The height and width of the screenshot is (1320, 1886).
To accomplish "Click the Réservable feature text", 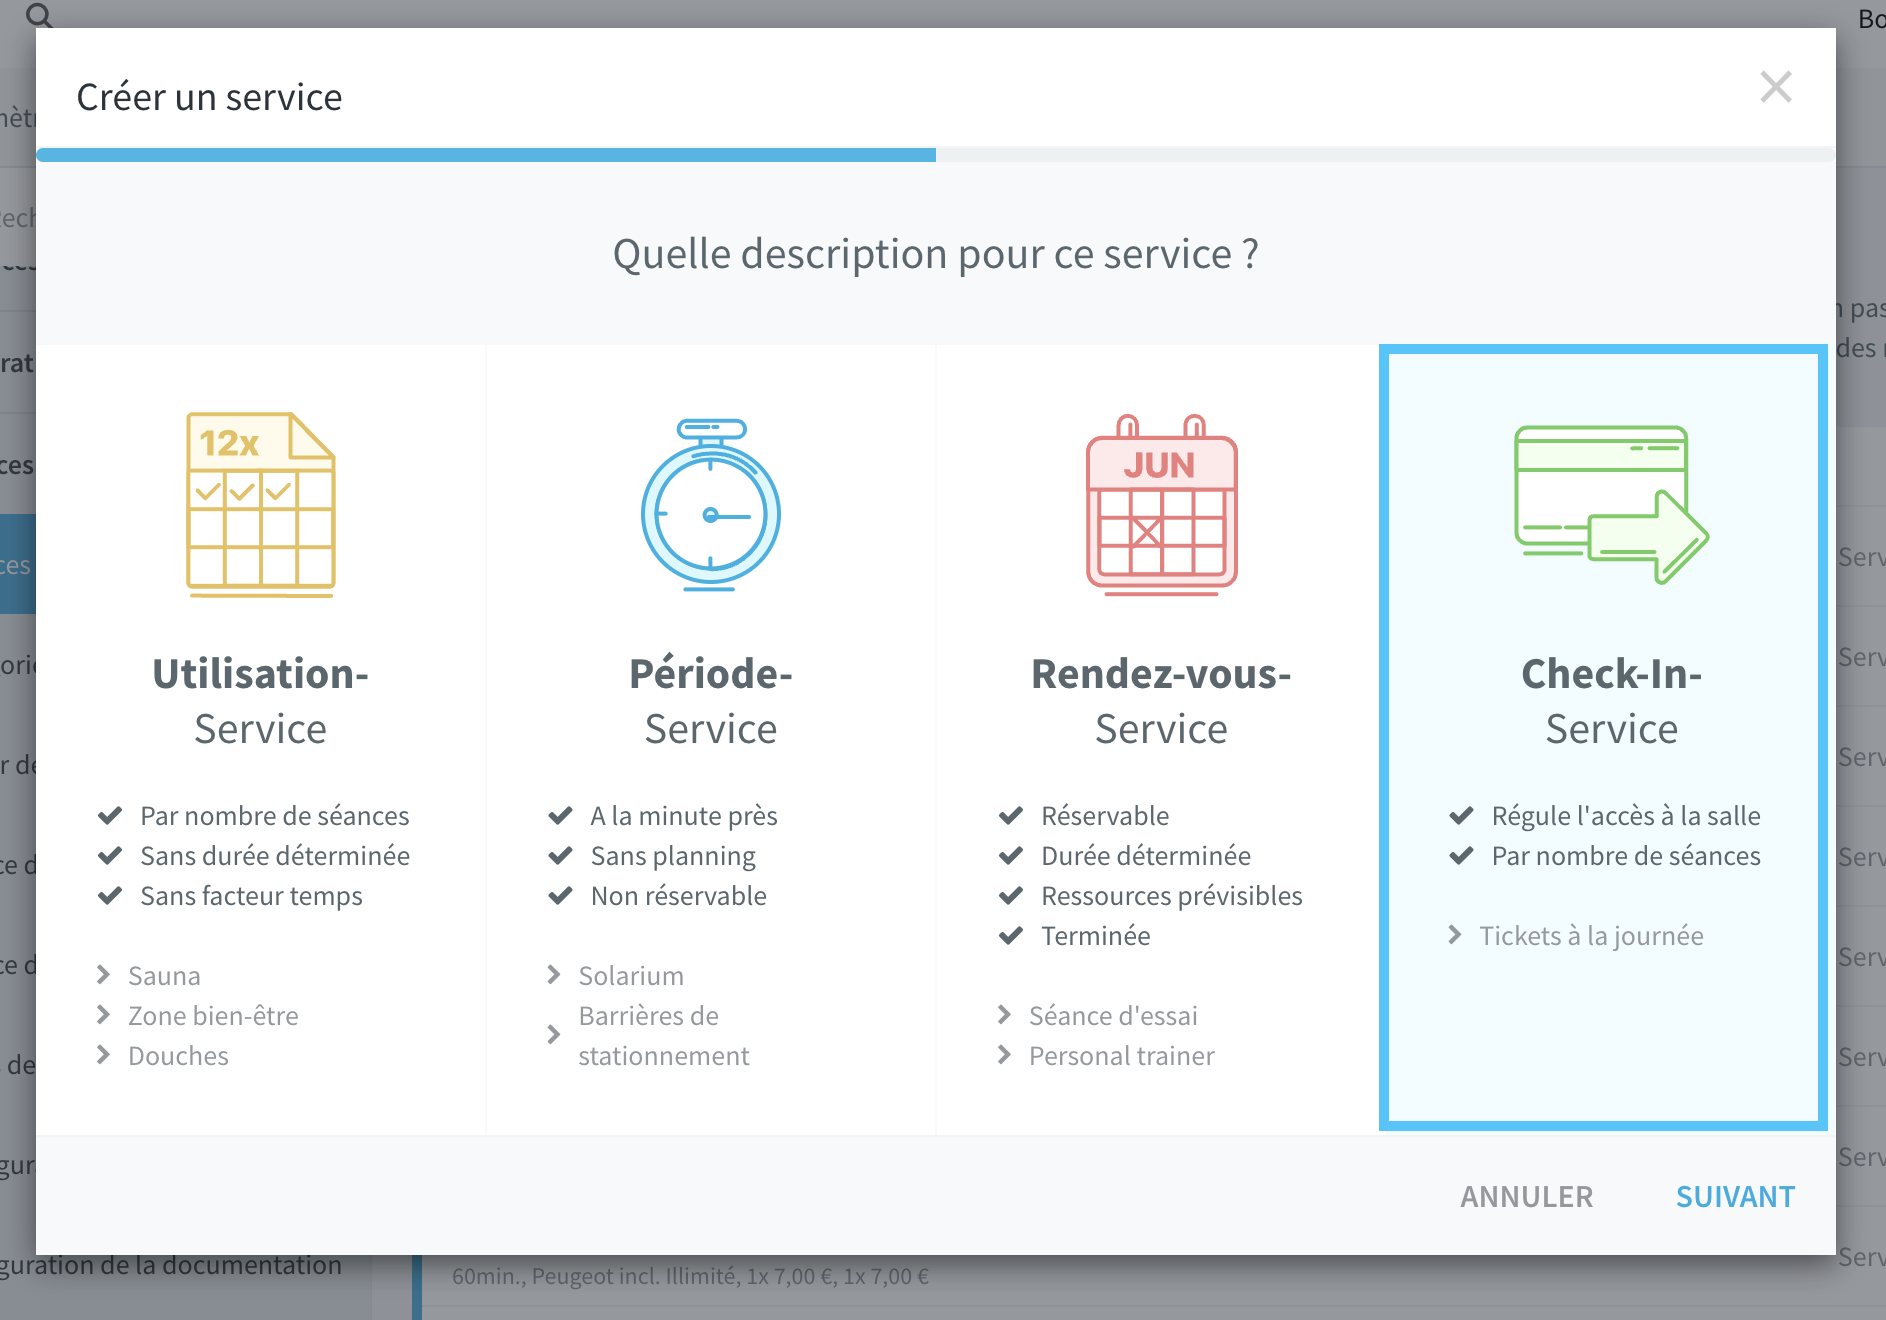I will coord(1105,816).
